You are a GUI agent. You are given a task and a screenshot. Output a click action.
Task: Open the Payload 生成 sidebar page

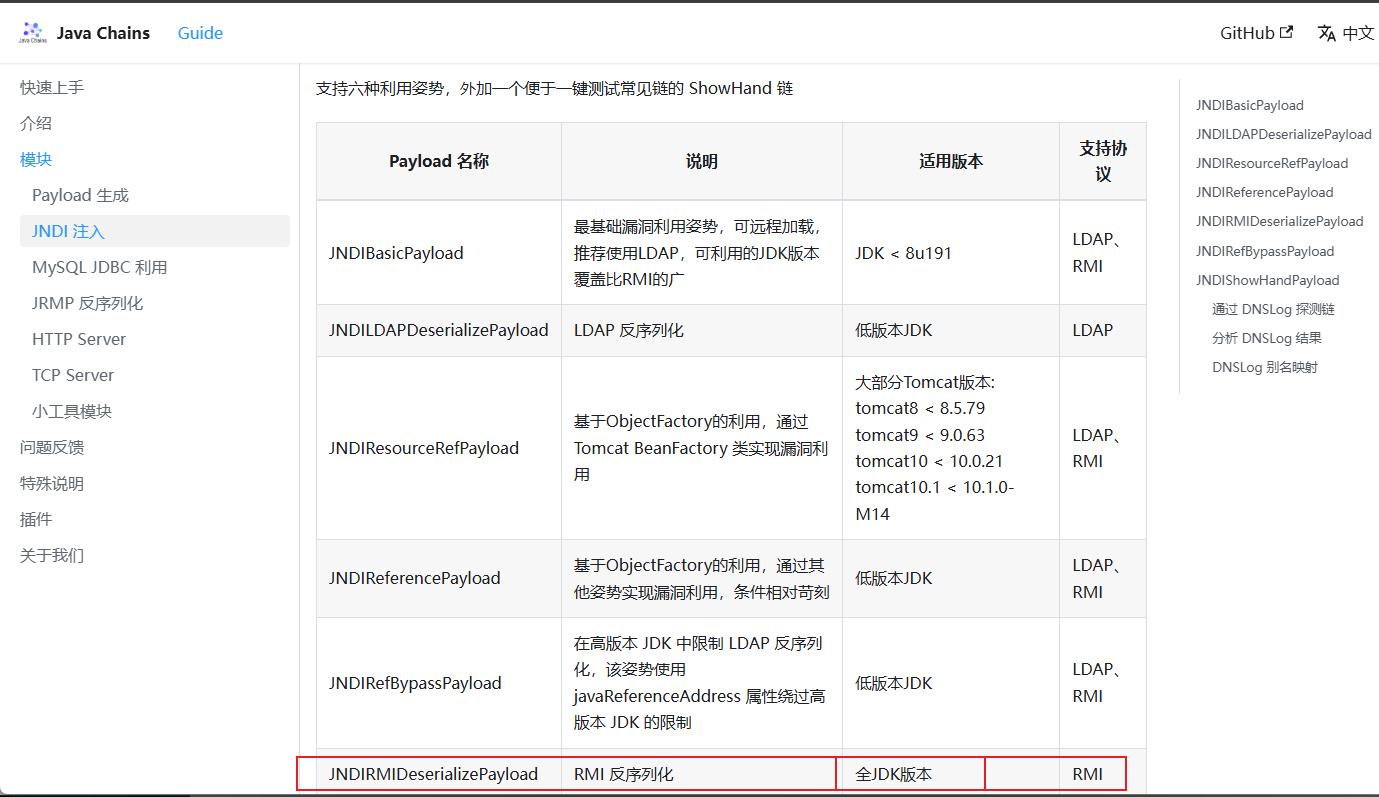pos(80,196)
